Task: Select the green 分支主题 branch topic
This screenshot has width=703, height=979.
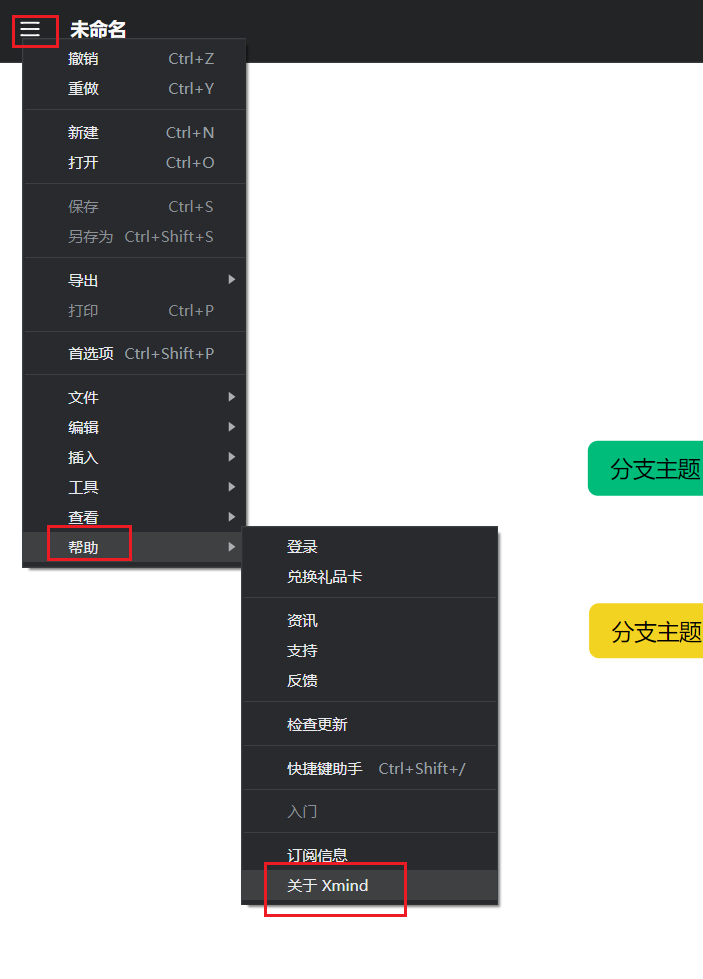Action: click(x=646, y=468)
